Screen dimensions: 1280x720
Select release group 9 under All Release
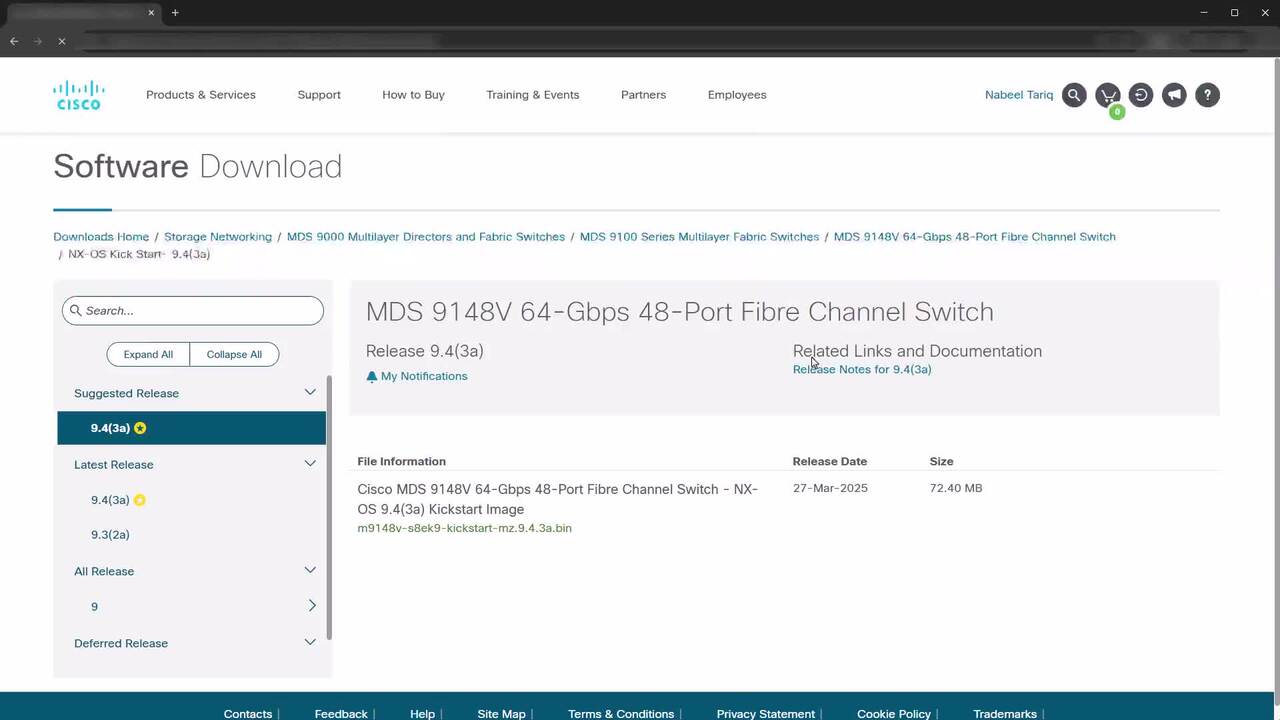94,607
